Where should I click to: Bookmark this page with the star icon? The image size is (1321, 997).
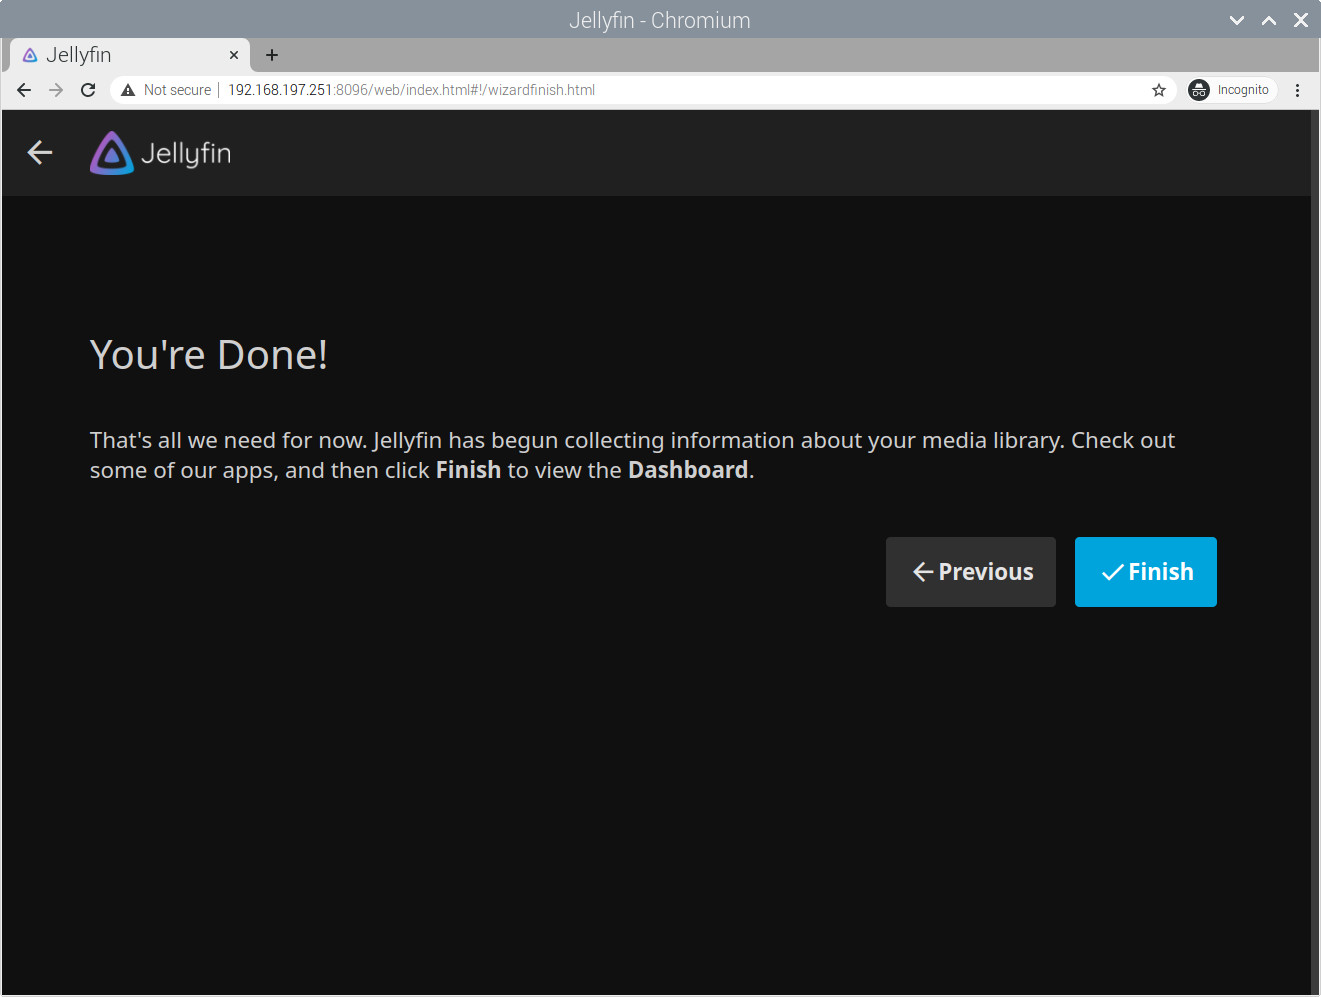(x=1159, y=90)
